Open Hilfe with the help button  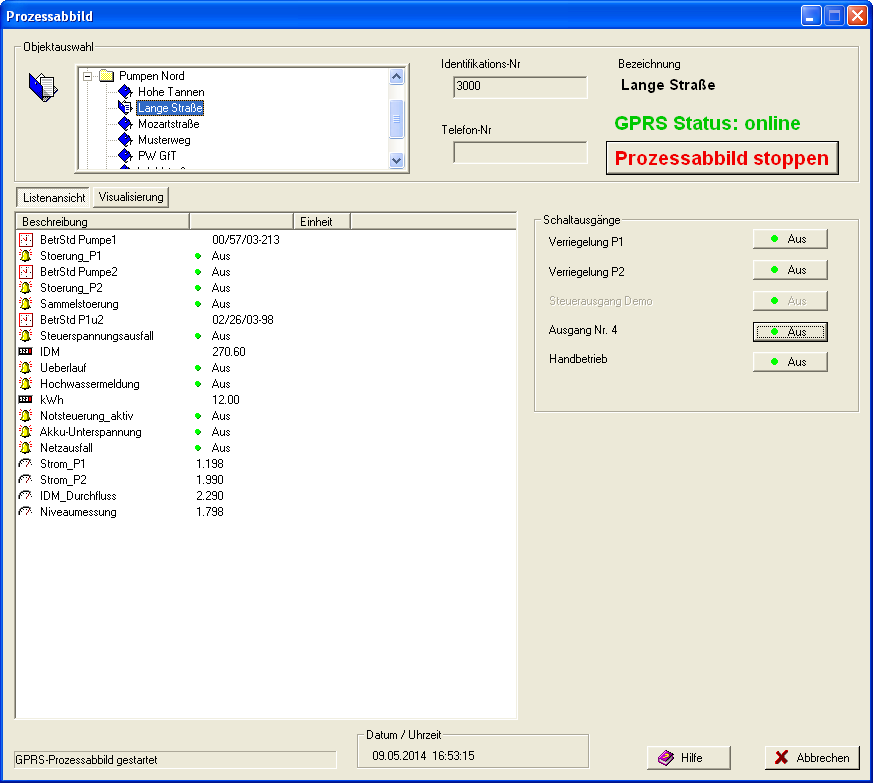click(688, 758)
